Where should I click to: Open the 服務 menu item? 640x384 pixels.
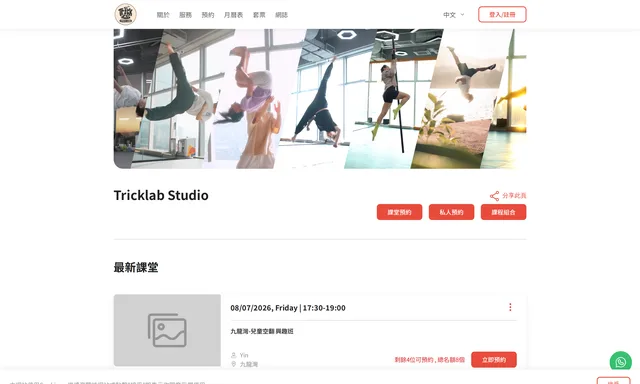pyautogui.click(x=185, y=15)
